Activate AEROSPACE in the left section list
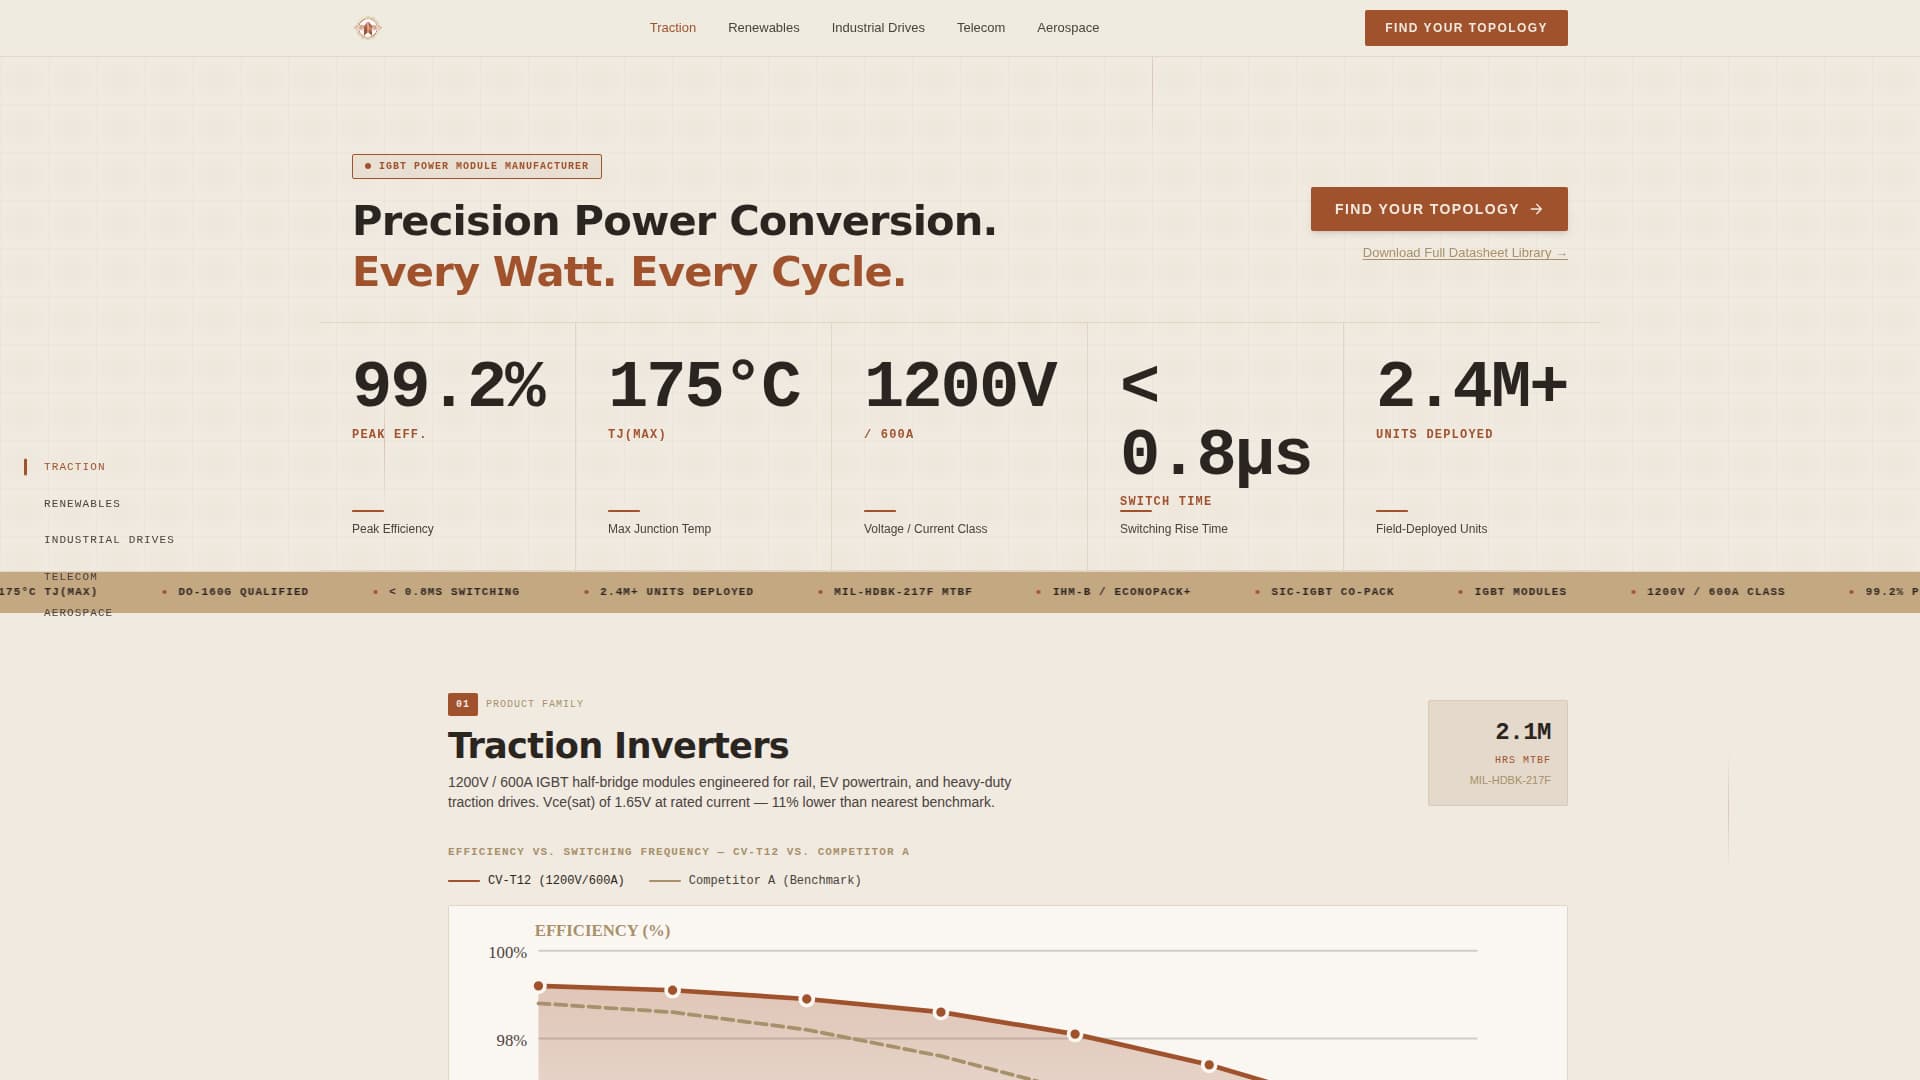This screenshot has height=1080, width=1920. tap(78, 612)
